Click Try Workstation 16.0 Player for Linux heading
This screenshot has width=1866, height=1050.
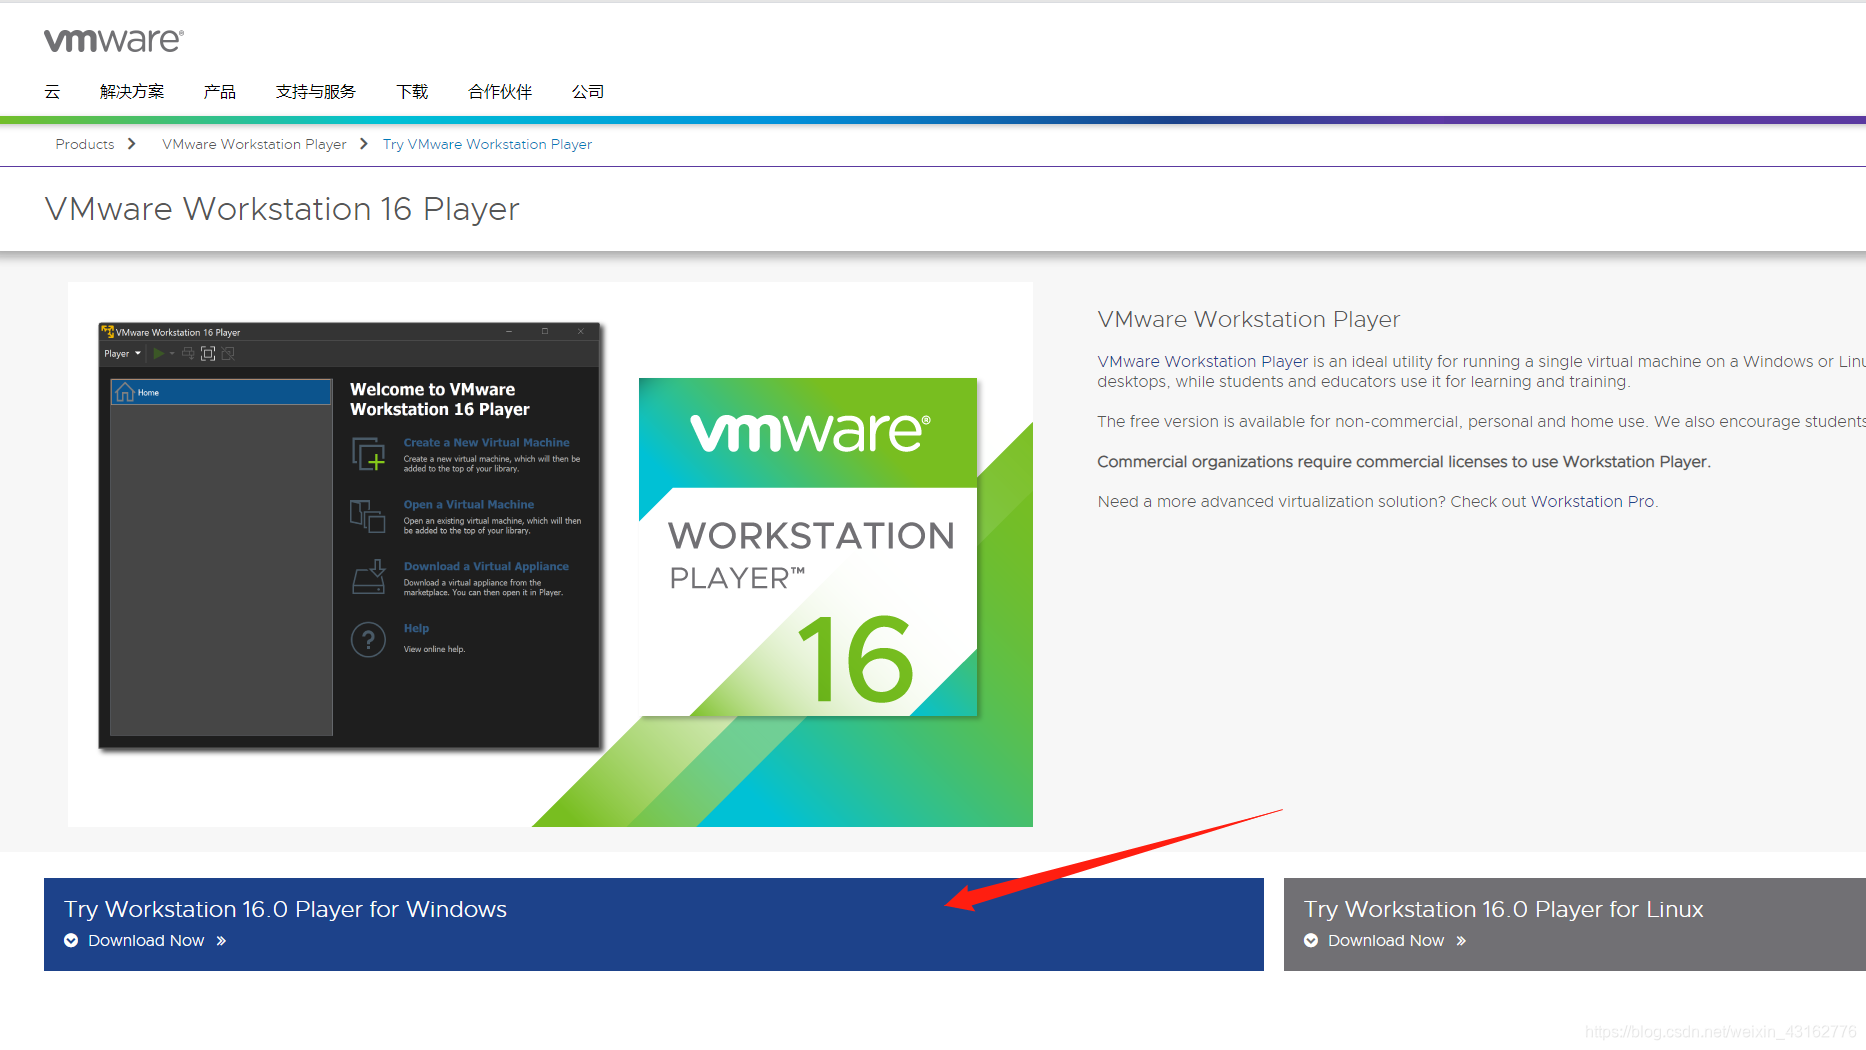click(1503, 909)
